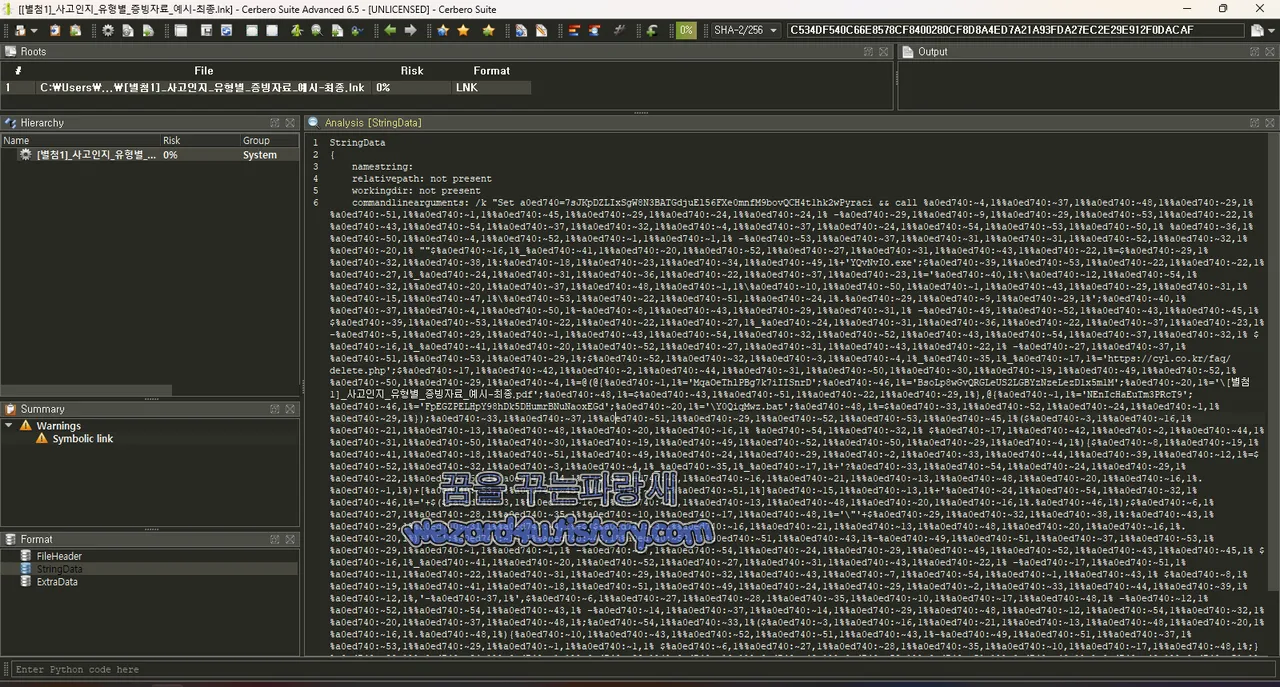Click the gray hash symbol icon
The height and width of the screenshot is (687, 1280).
click(x=620, y=31)
